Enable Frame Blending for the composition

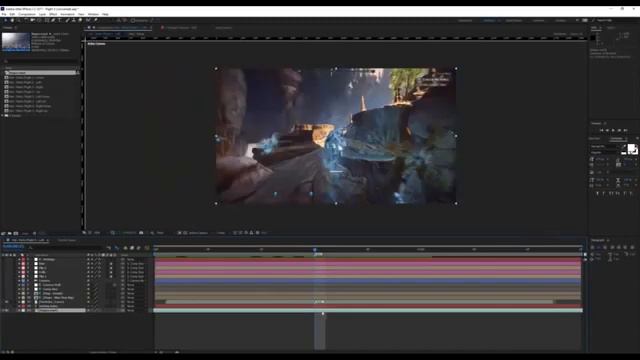132,248
